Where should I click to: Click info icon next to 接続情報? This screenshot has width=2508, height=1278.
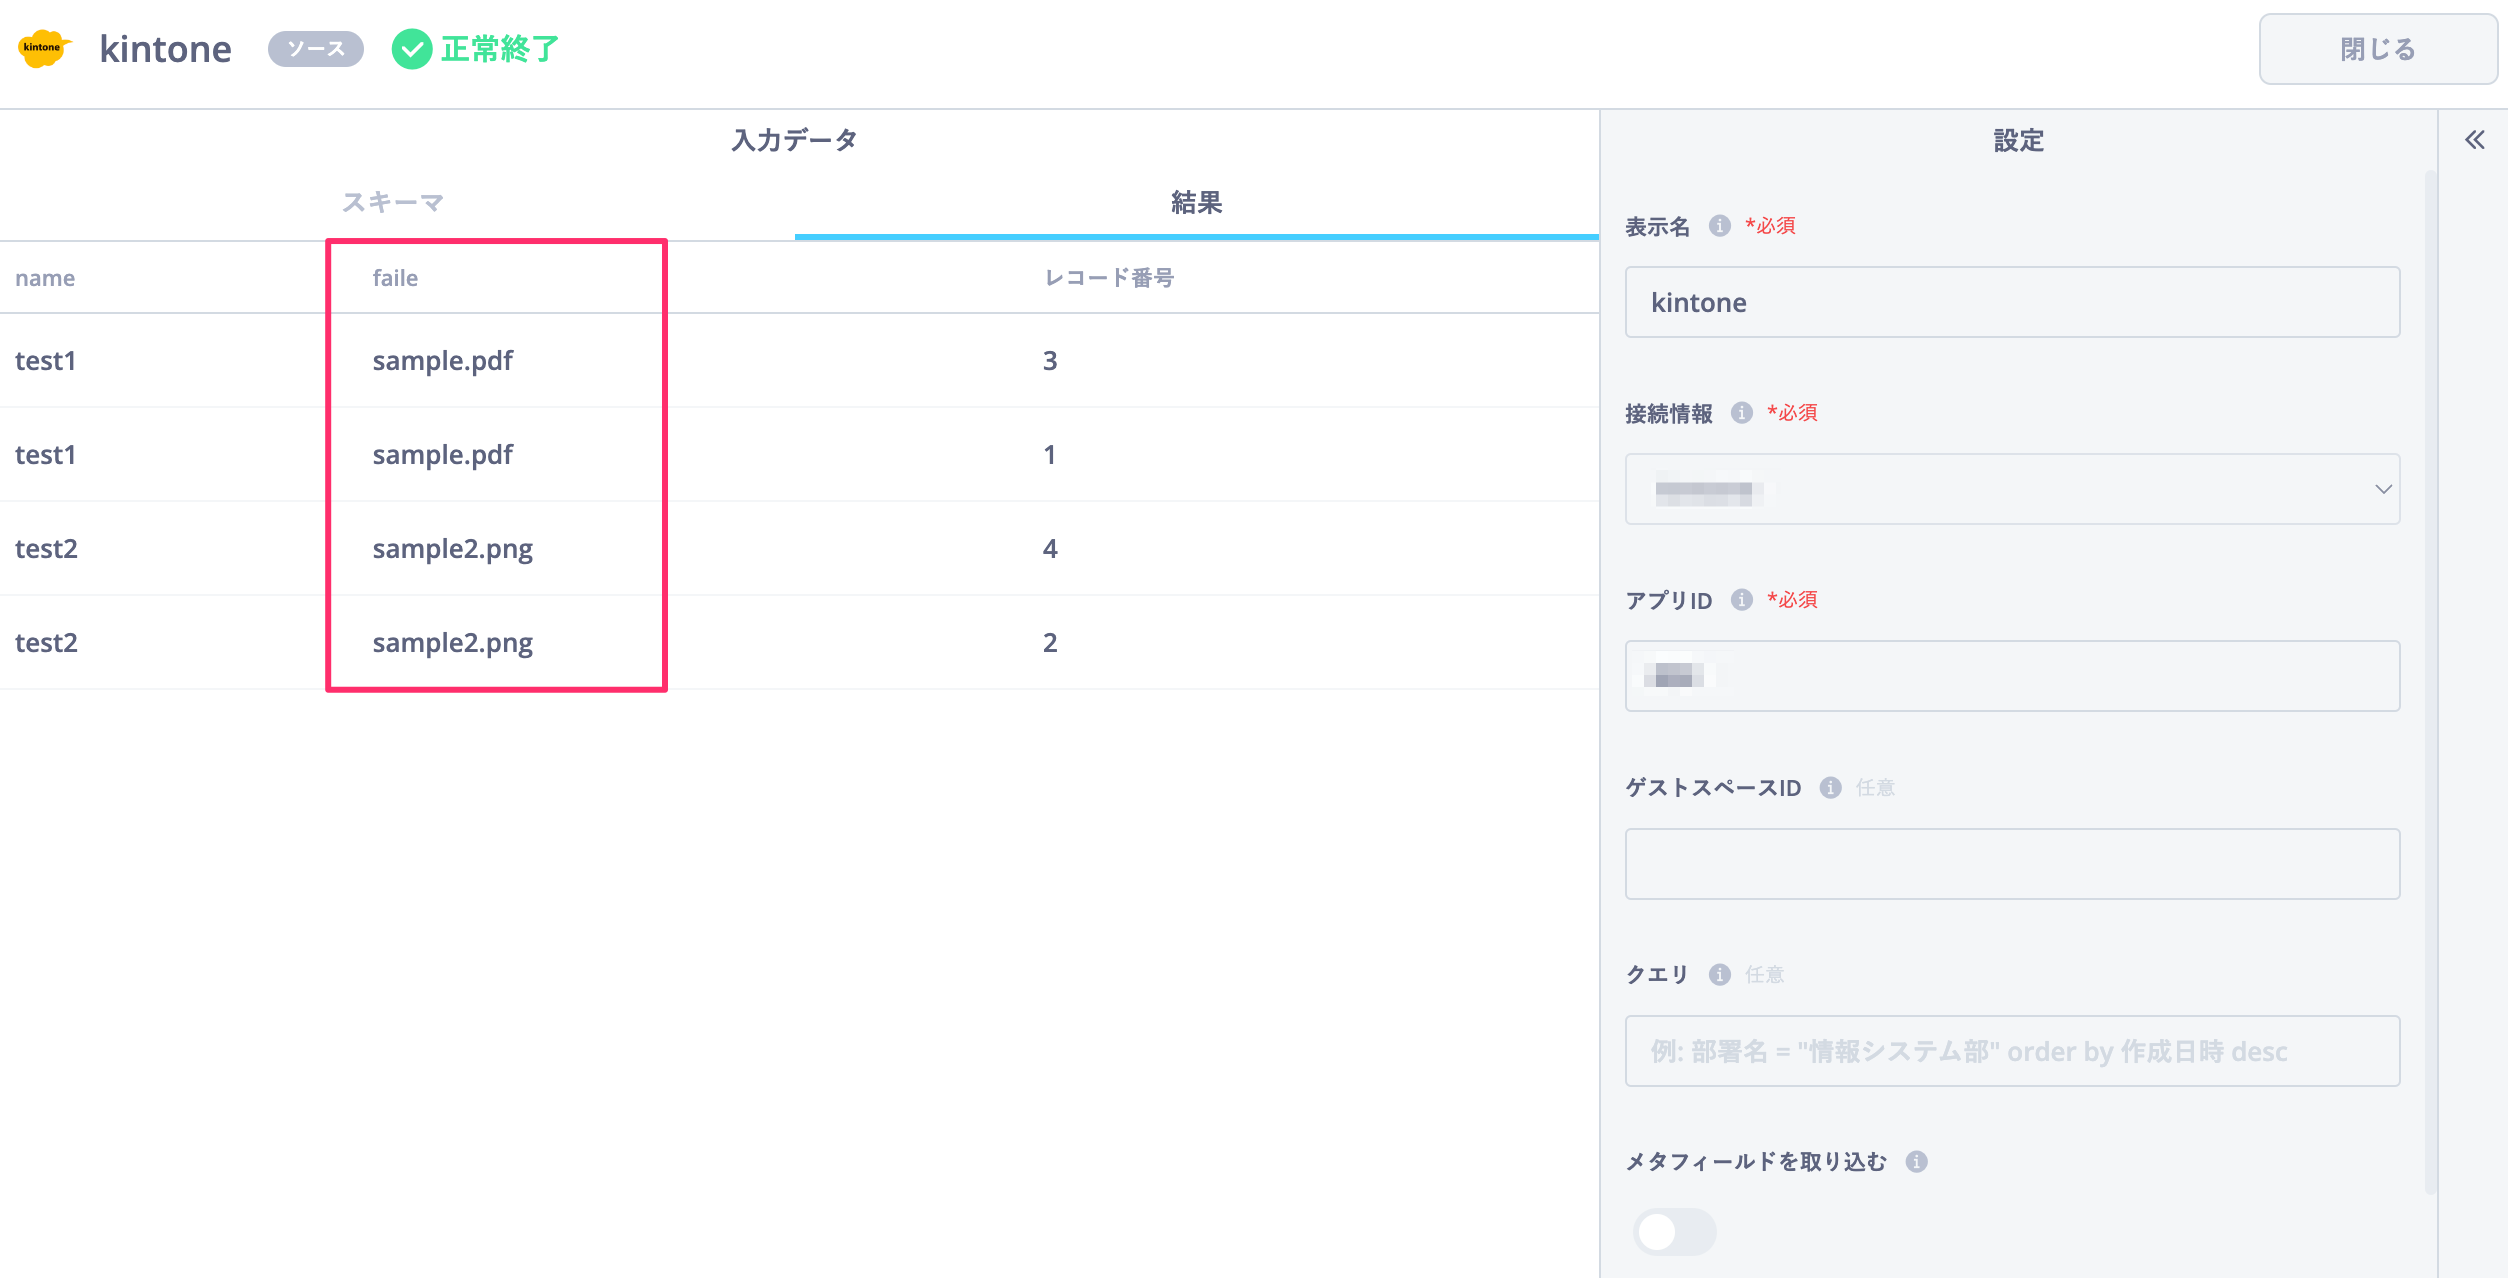(x=1741, y=413)
